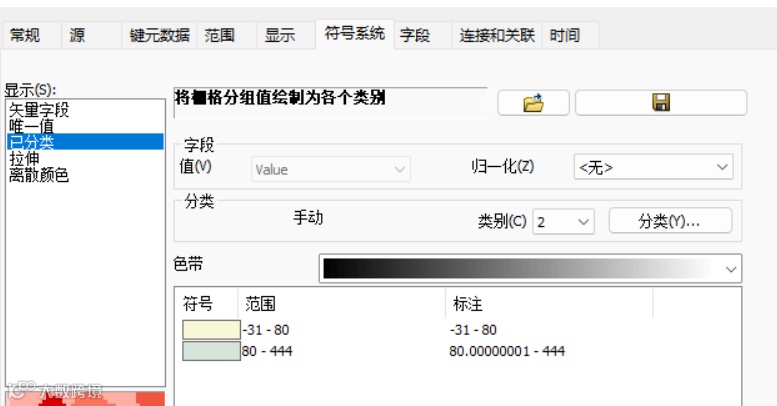Select 唯一值 renderer option

tap(31, 126)
